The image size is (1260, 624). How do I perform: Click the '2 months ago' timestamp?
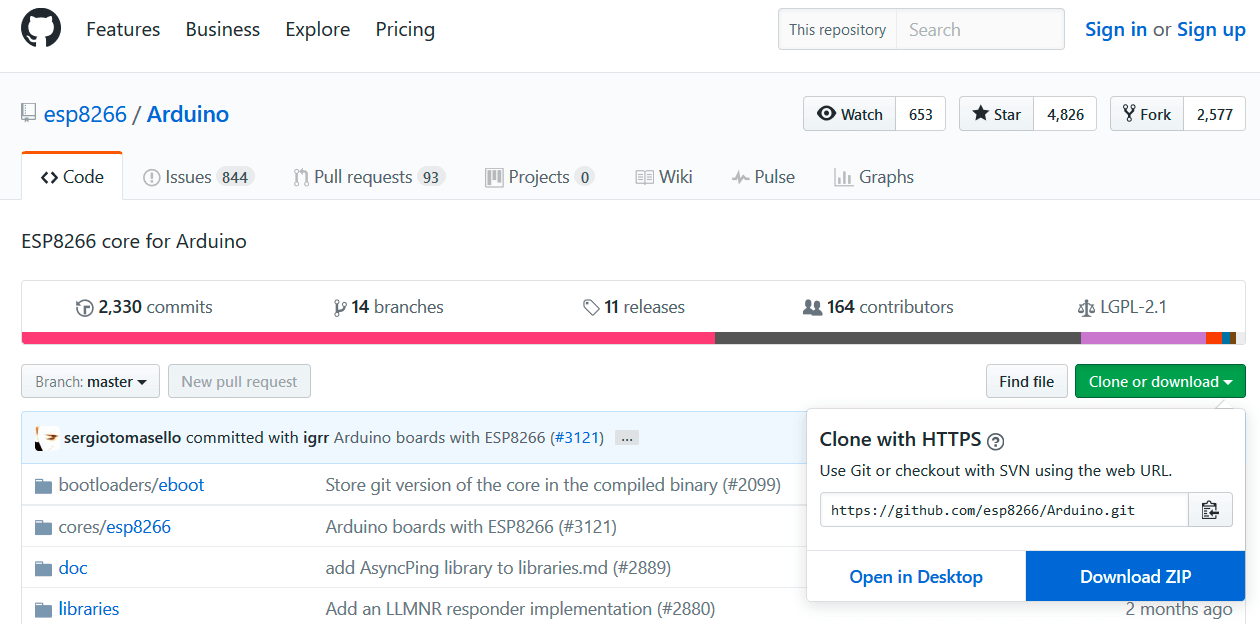(1178, 608)
